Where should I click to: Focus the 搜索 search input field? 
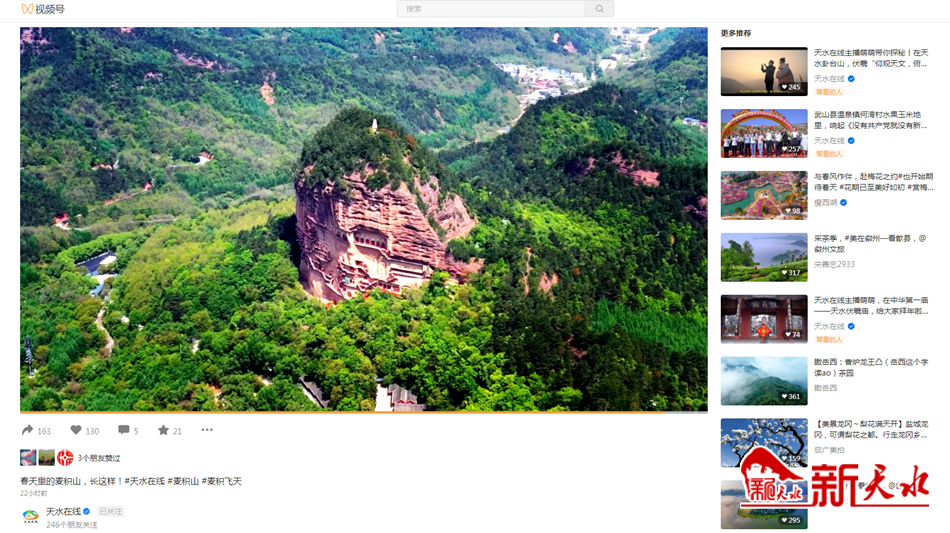pyautogui.click(x=491, y=9)
